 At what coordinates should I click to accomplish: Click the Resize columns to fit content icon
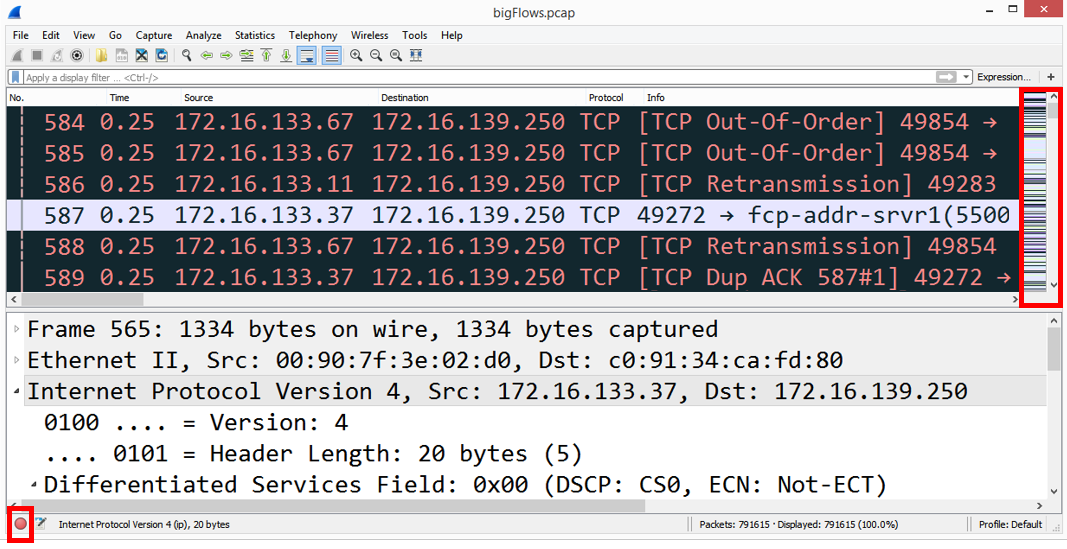pos(416,56)
